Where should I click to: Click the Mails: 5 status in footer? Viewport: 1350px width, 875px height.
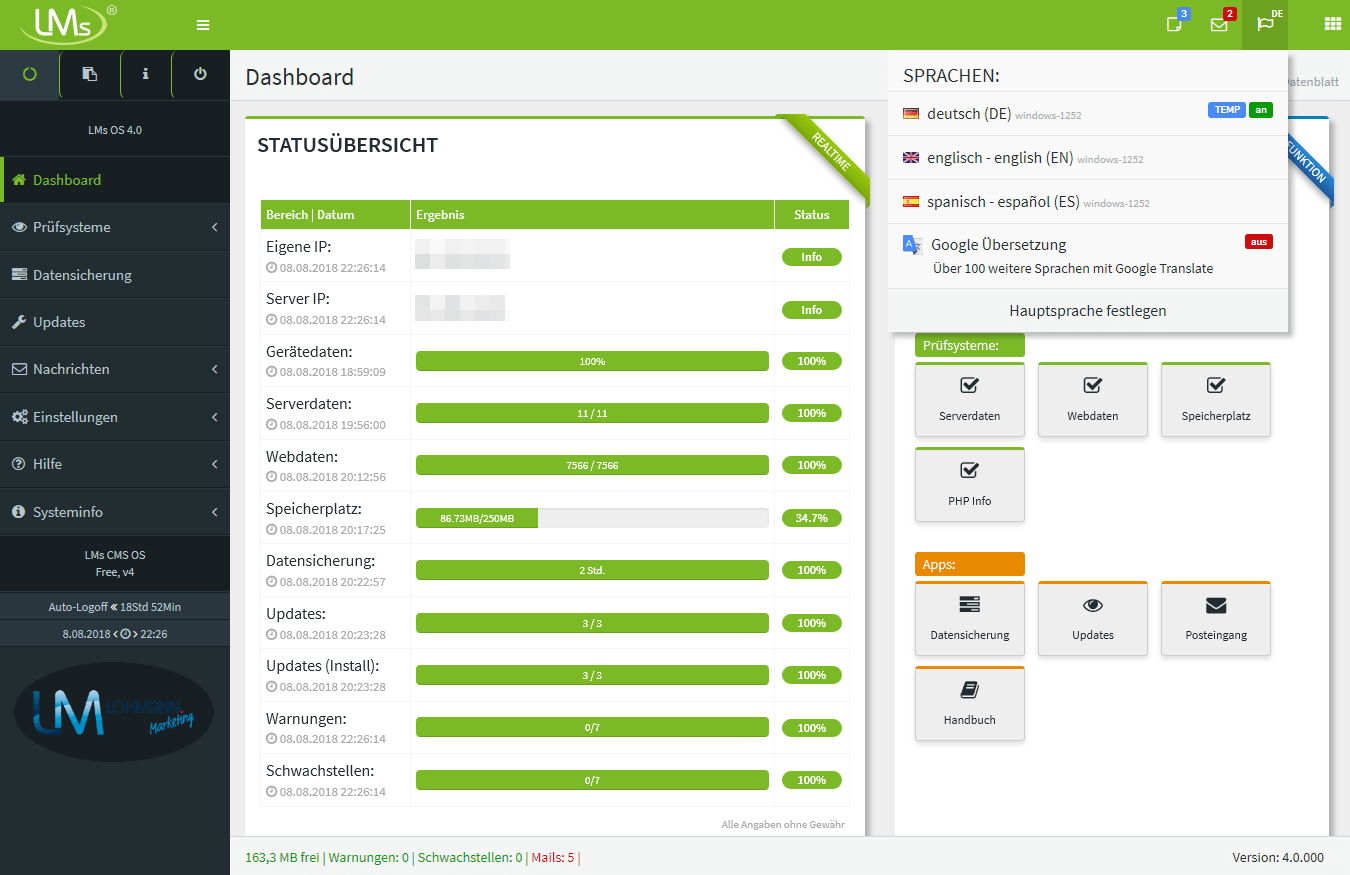(x=553, y=857)
